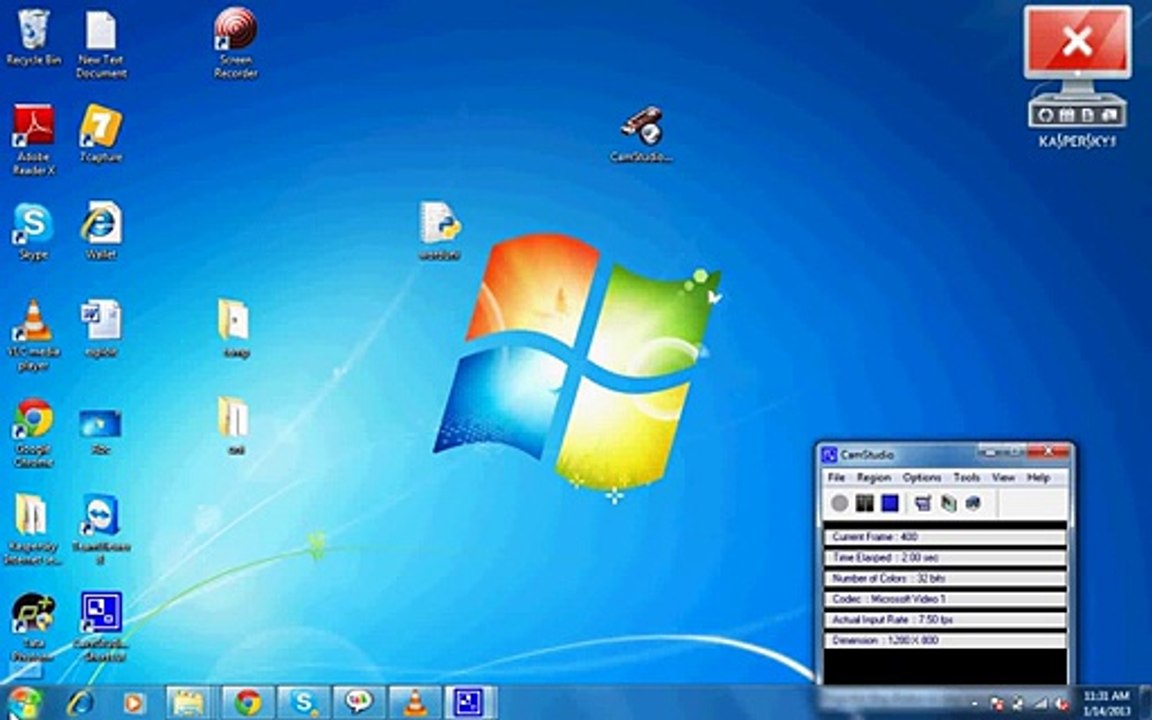Switch to Skype in the taskbar
The image size is (1152, 720).
point(303,703)
